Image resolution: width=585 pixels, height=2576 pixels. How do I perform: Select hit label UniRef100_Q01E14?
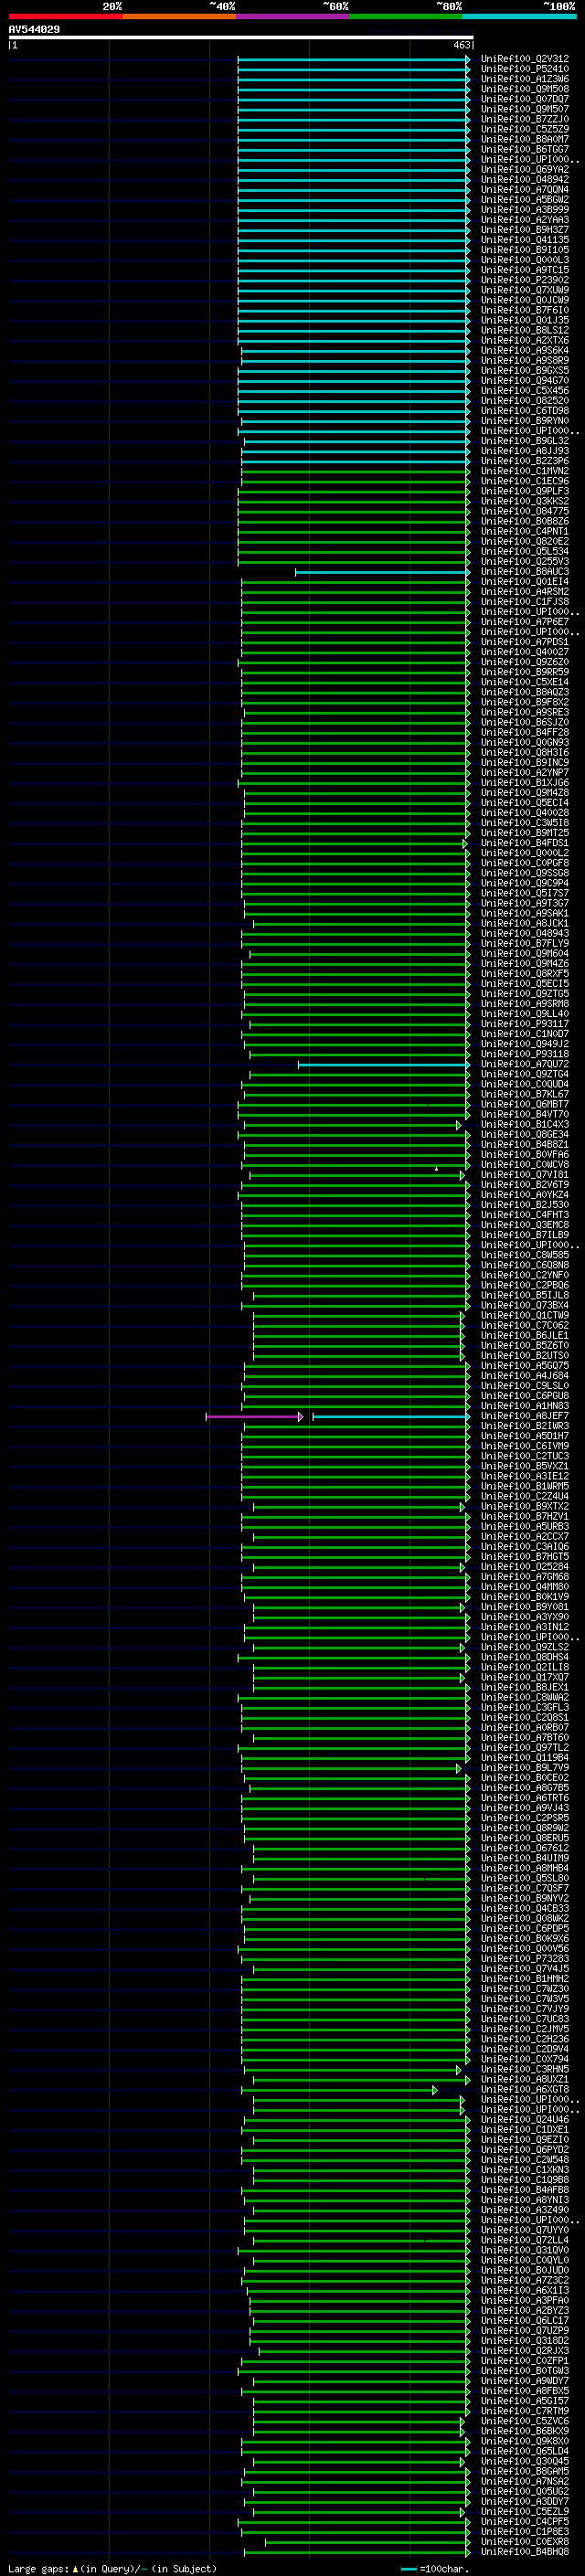point(525,582)
